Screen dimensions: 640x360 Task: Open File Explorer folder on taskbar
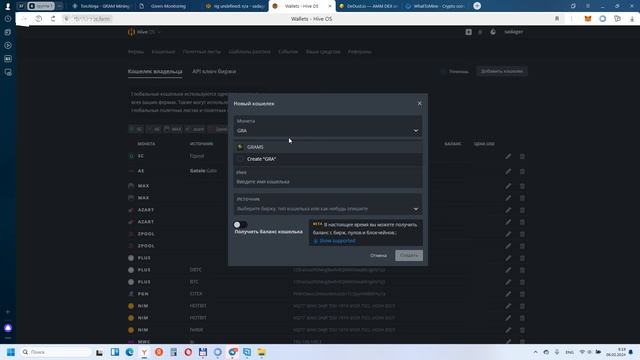coord(262,352)
